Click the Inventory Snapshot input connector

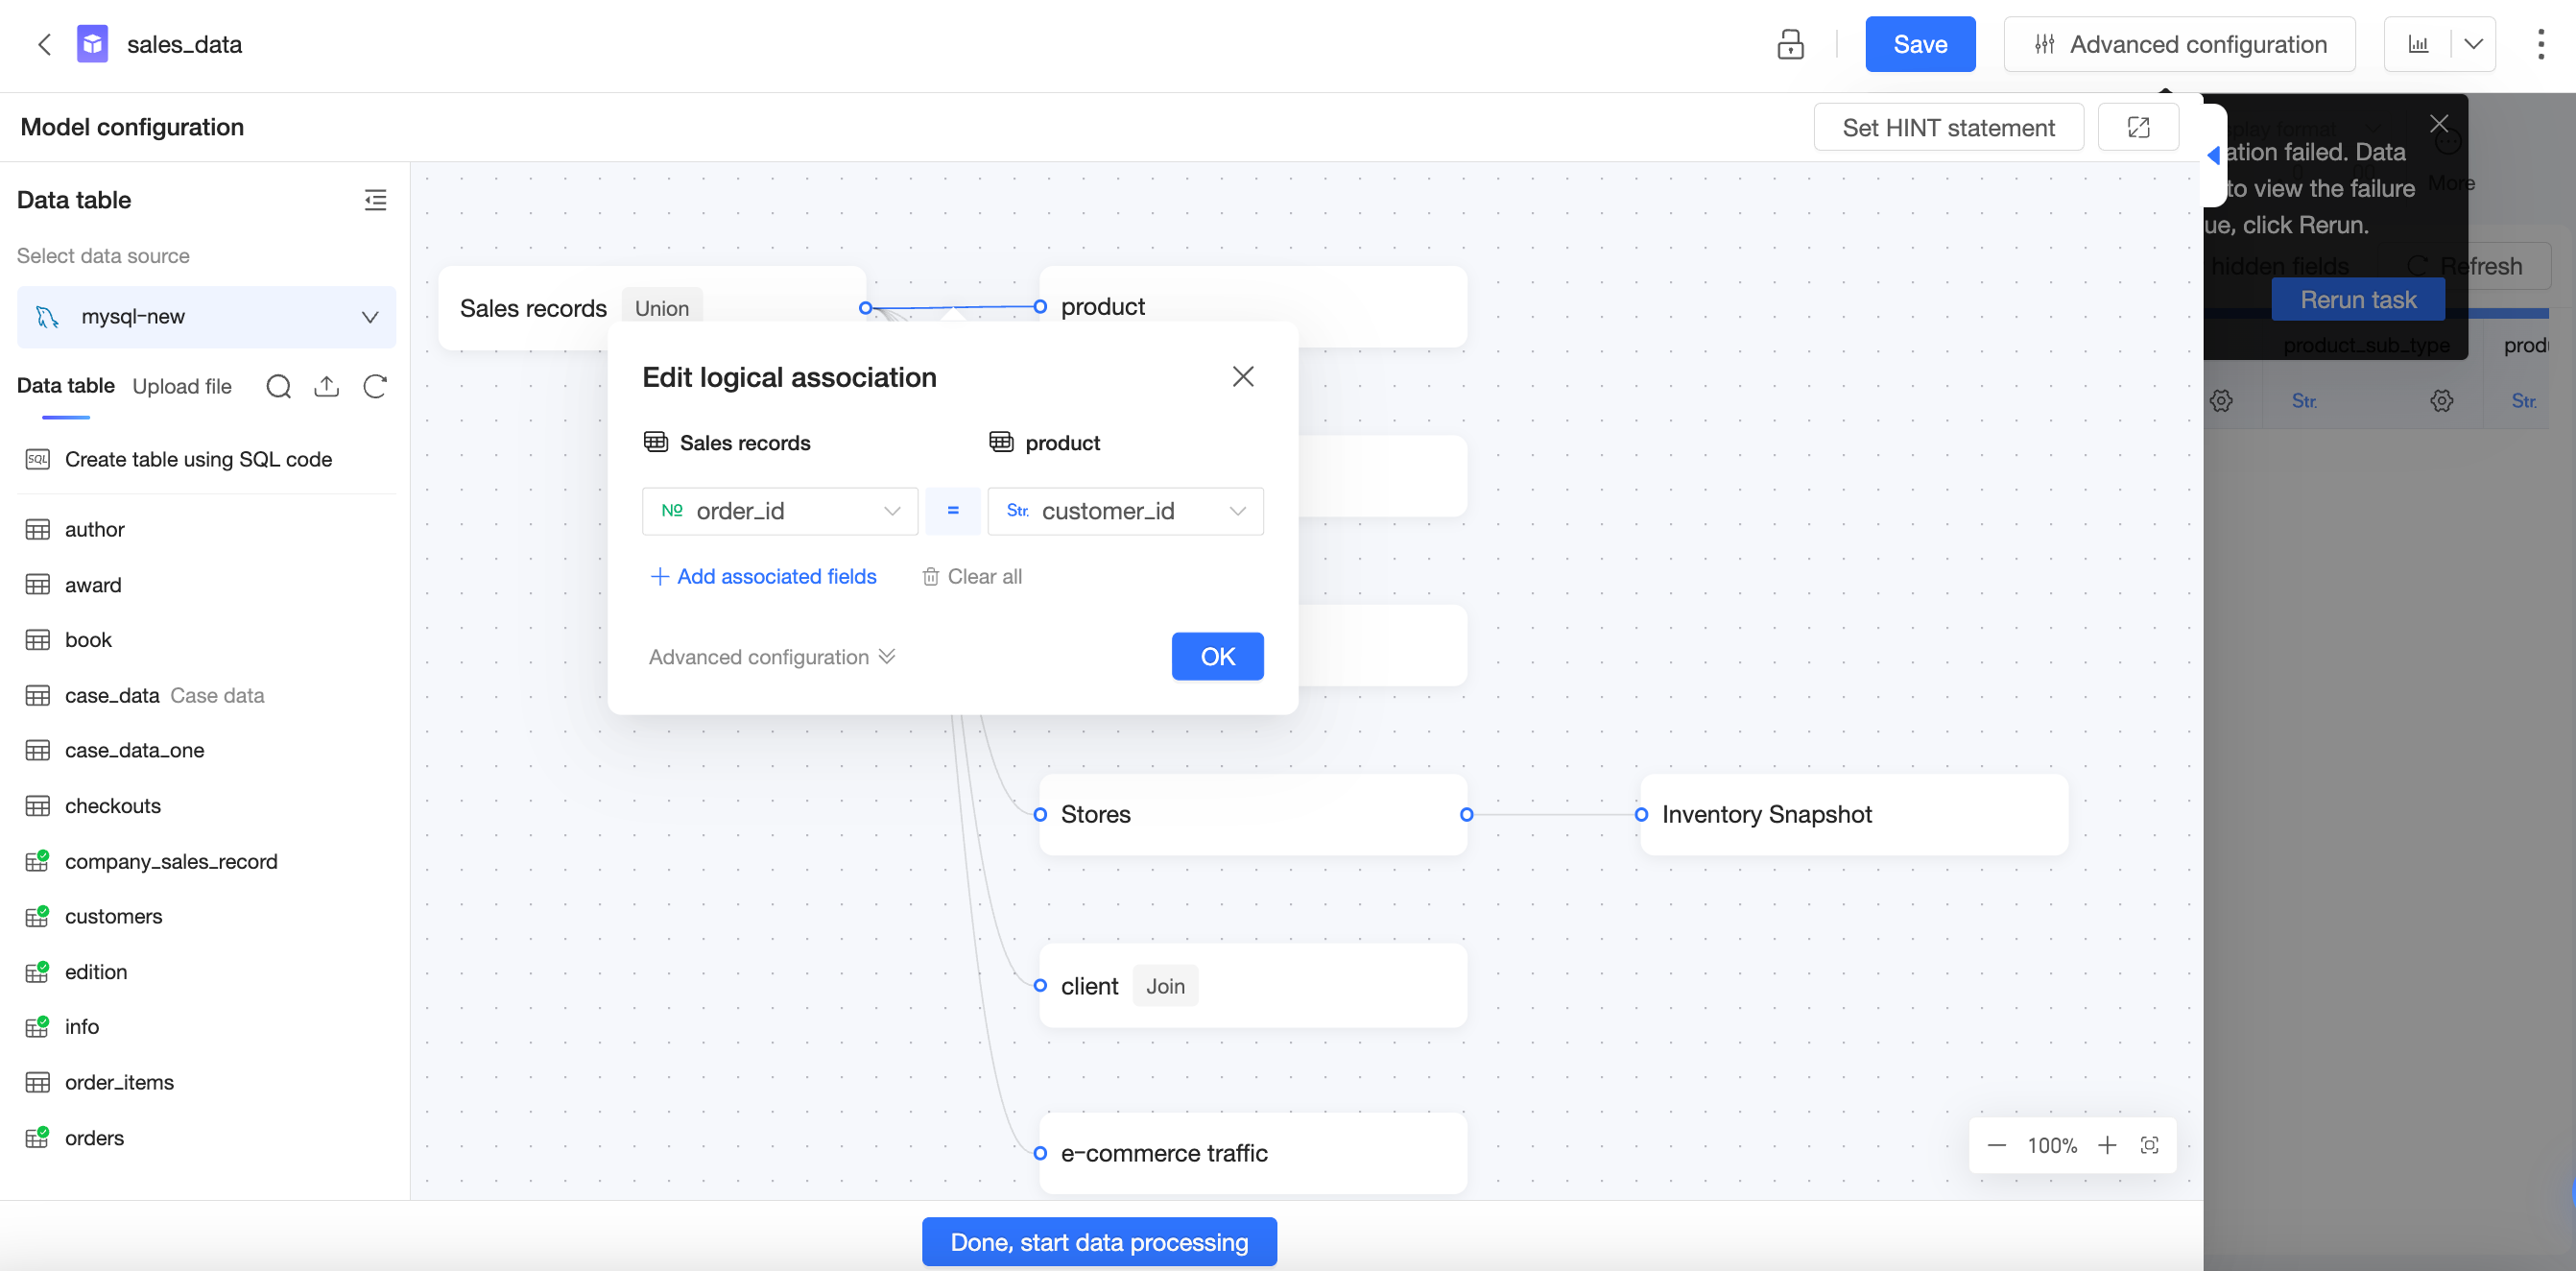(1641, 815)
